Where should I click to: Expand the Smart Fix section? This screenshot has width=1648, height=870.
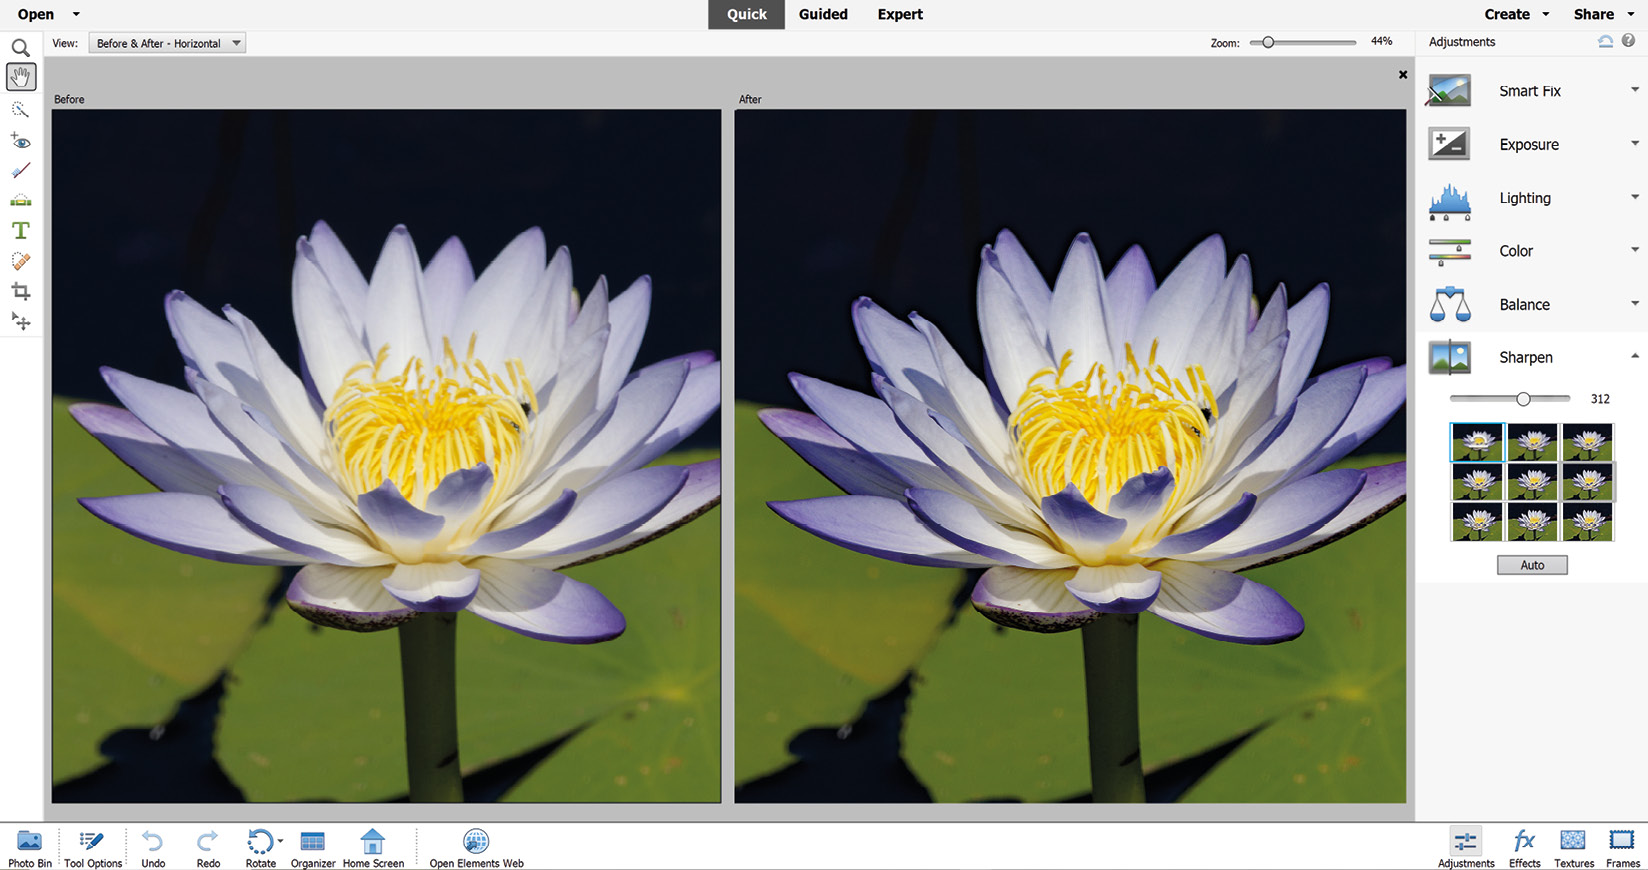tap(1635, 90)
